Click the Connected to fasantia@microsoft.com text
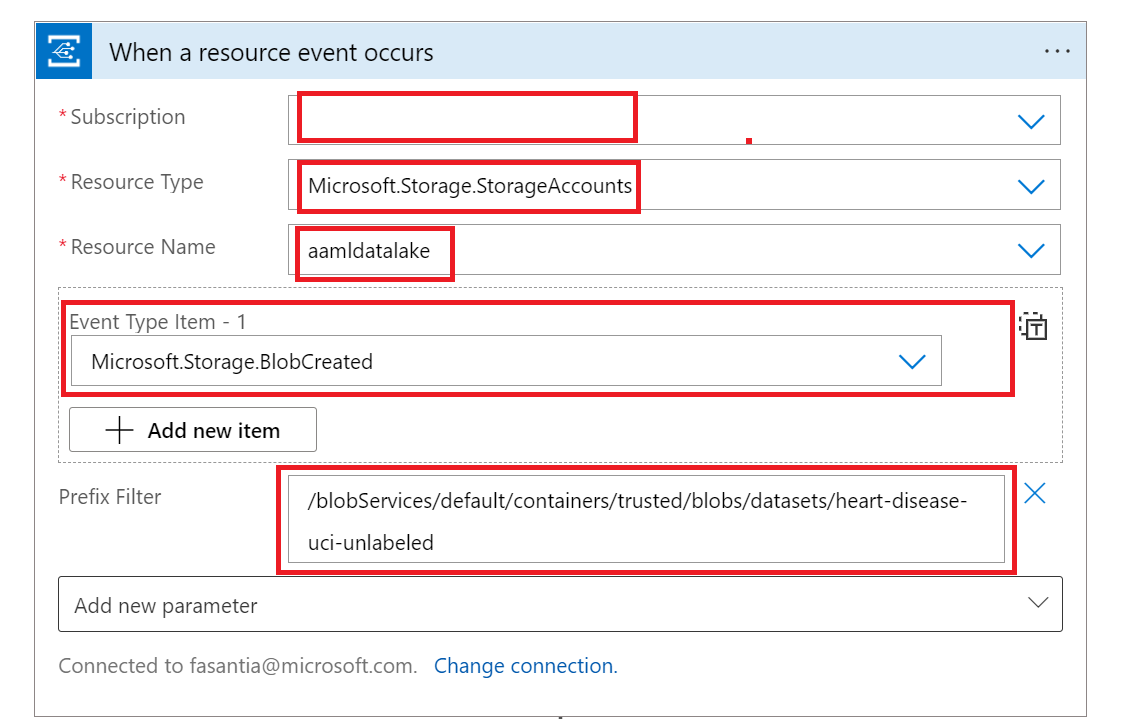The width and height of the screenshot is (1125, 719). tap(238, 666)
